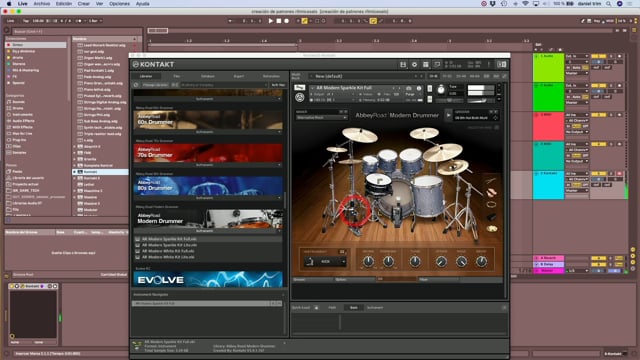Expand Instruments dropdown under 70s Drummer

coord(208,165)
